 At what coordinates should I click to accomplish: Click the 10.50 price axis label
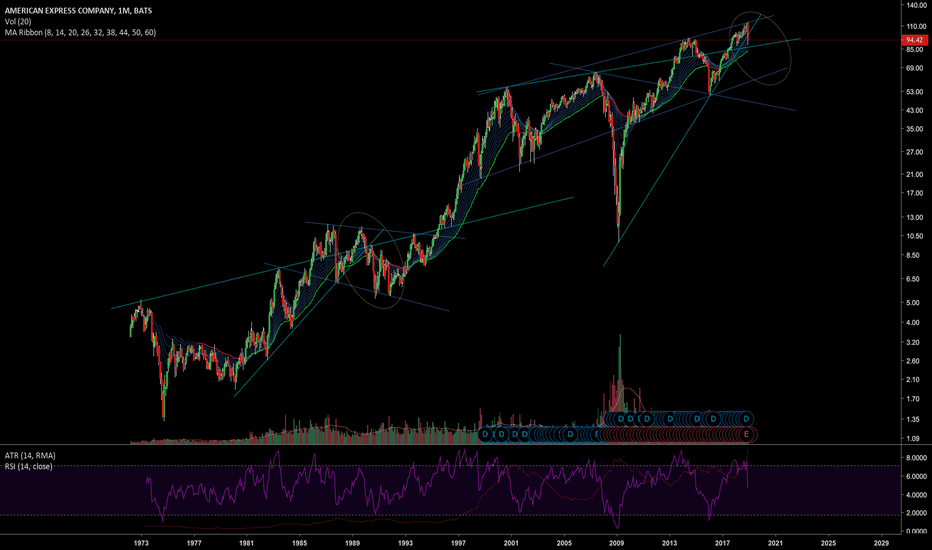[x=917, y=236]
